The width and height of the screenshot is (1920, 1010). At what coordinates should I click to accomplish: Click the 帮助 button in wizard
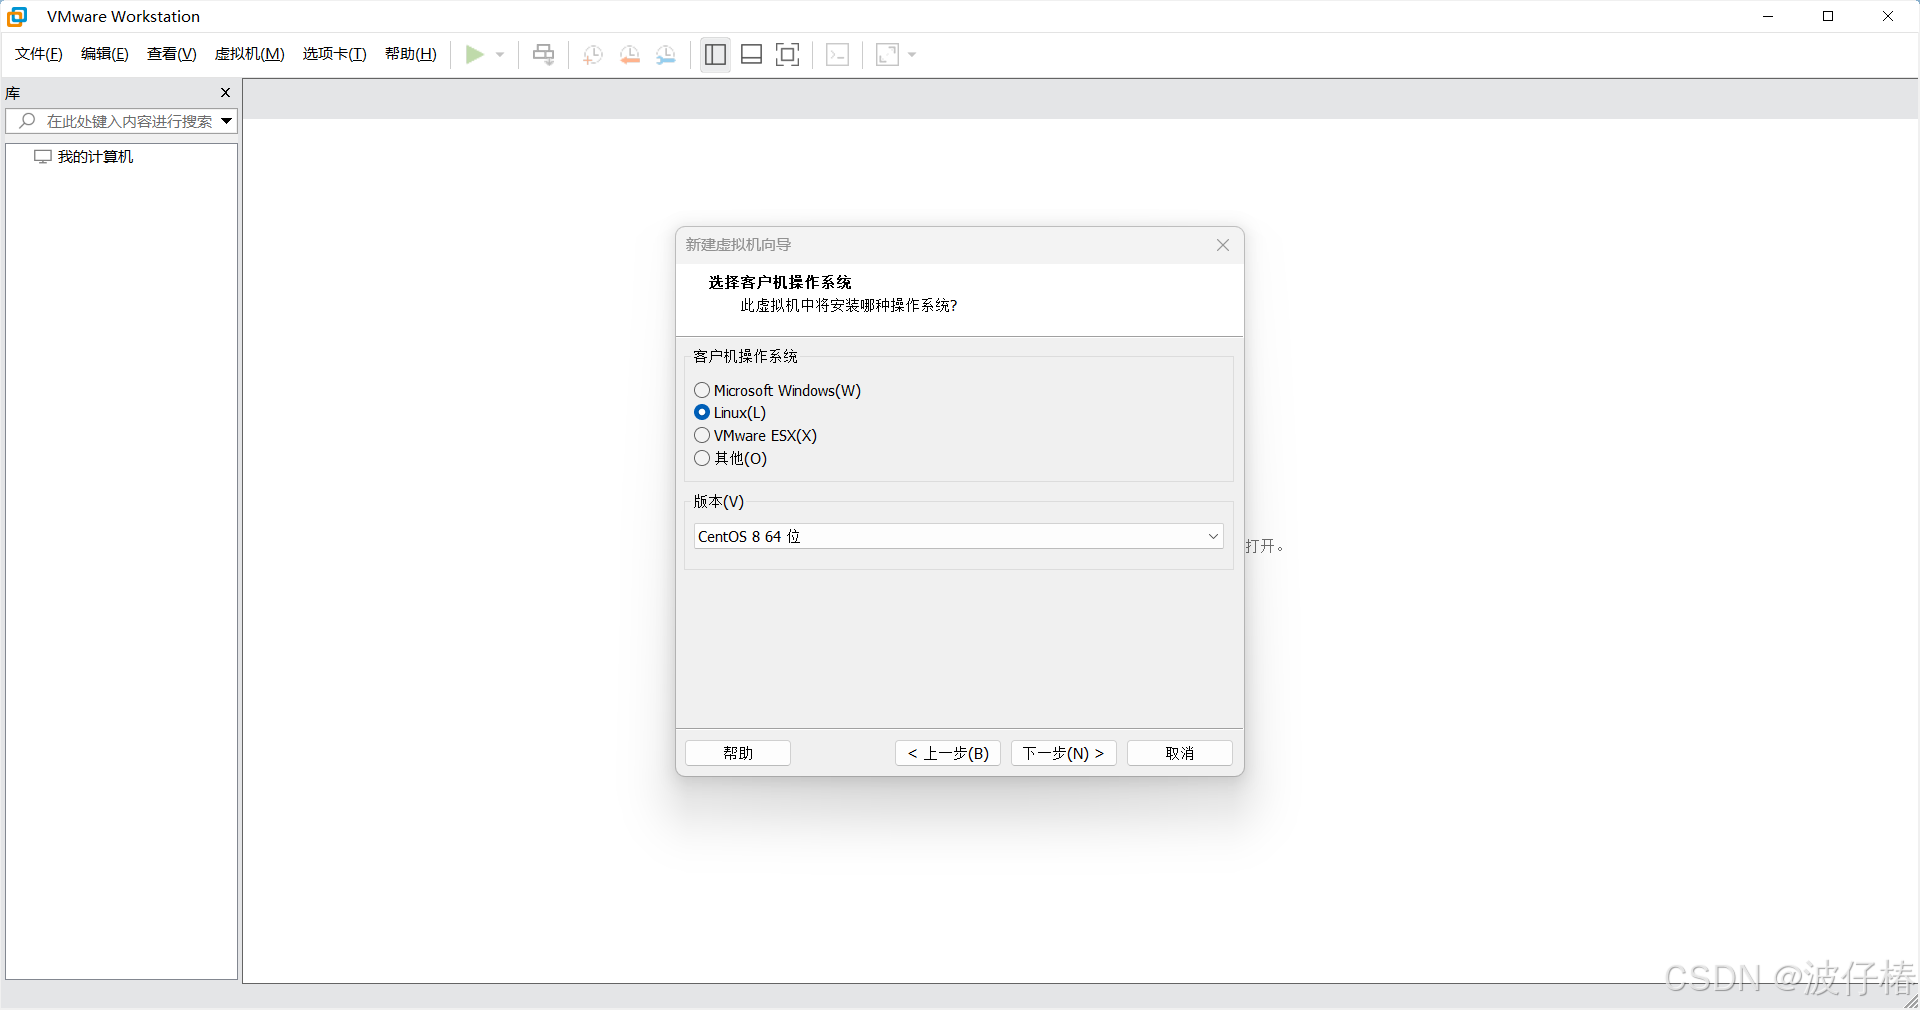point(738,753)
